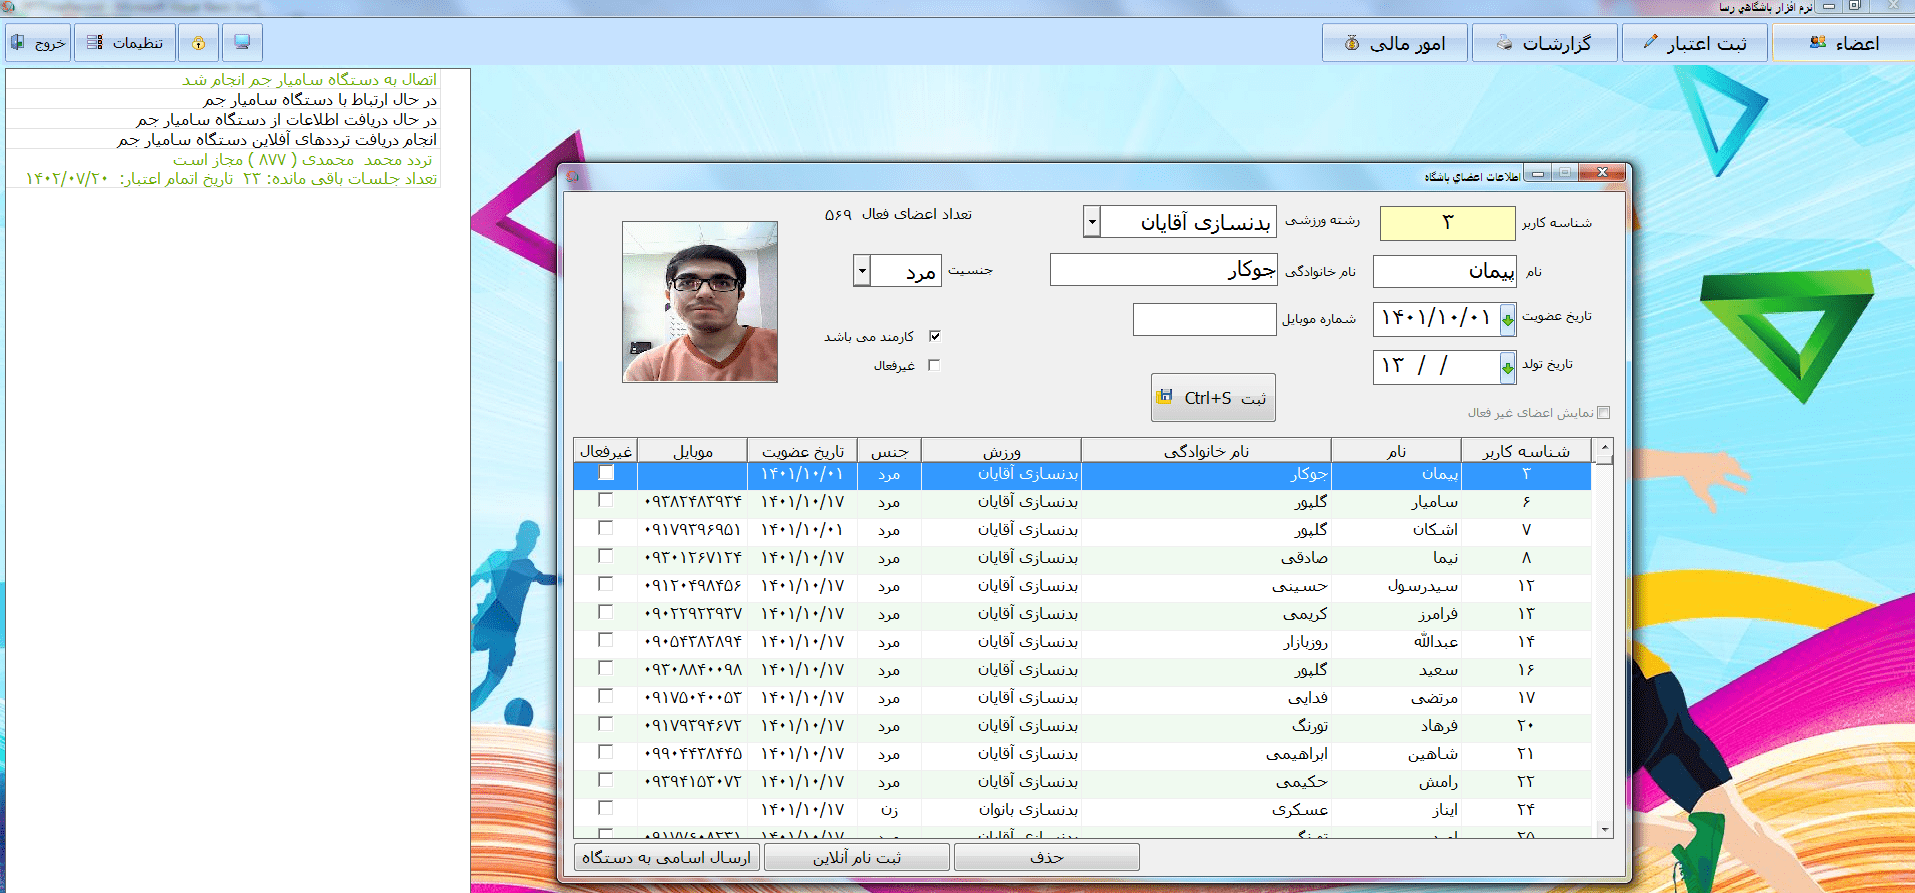The height and width of the screenshot is (893, 1915).
Task: Sort by the موبایل column header
Action: (693, 451)
